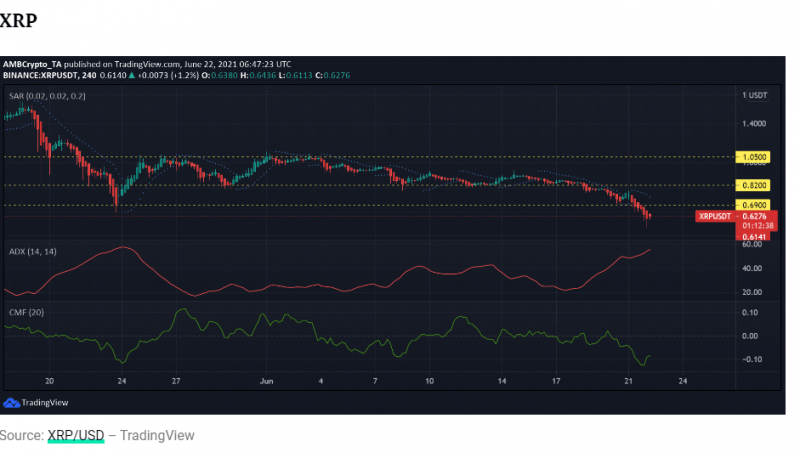Click the 1.0500 price level label
800x458 pixels.
pyautogui.click(x=753, y=157)
